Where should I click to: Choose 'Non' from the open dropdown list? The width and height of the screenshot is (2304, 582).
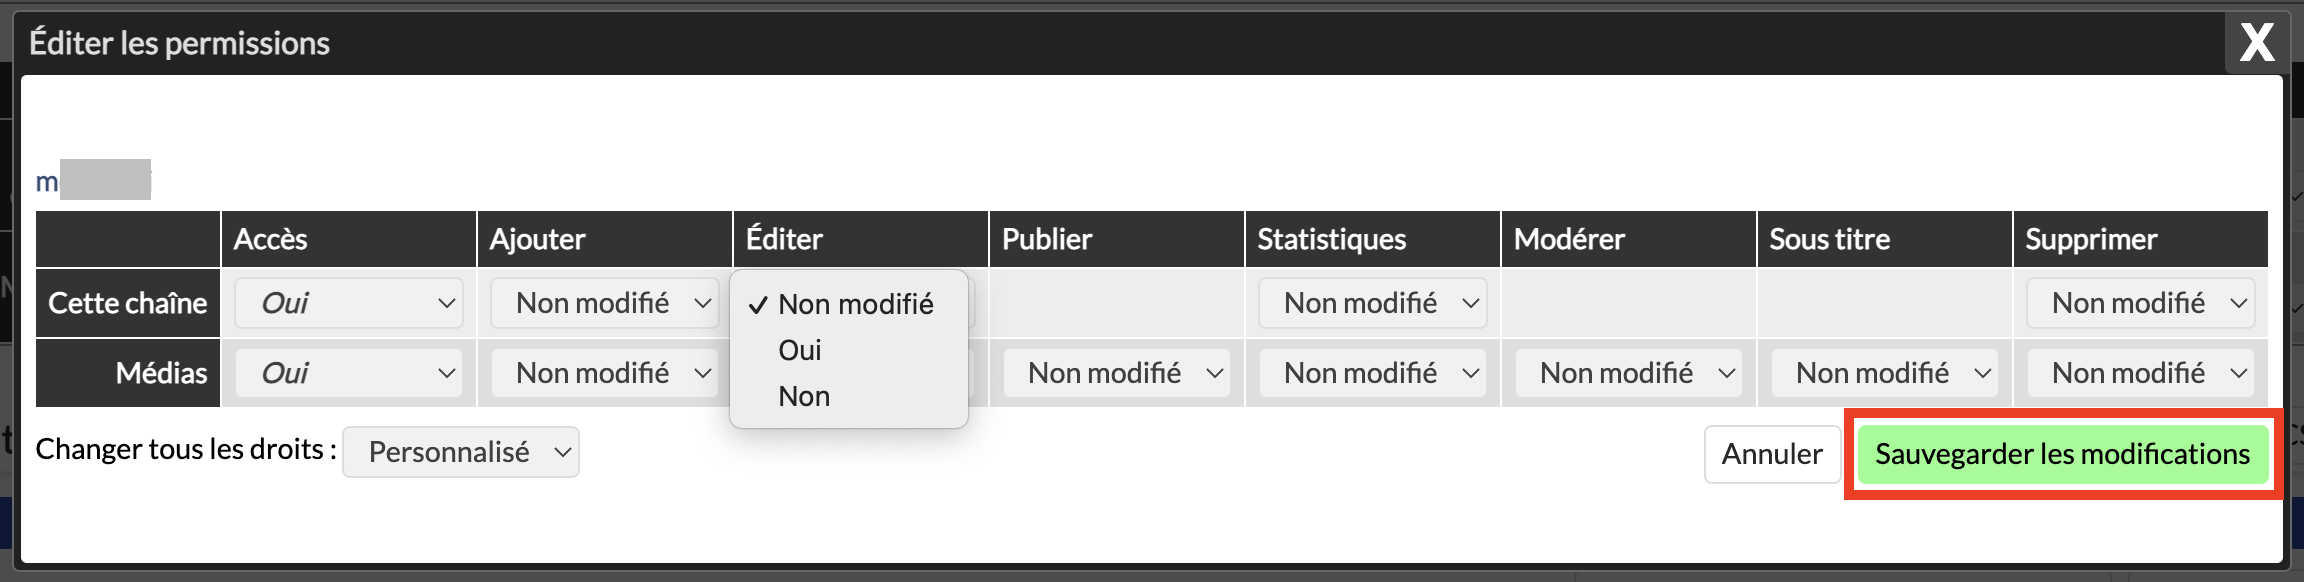(x=804, y=396)
